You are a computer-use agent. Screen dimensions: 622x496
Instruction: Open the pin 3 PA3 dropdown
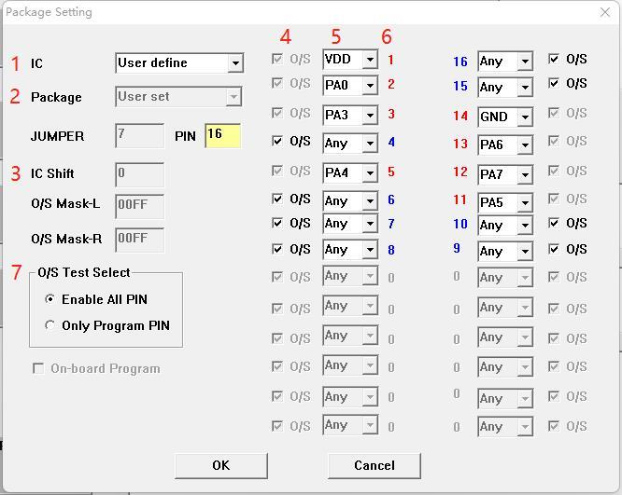(350, 115)
